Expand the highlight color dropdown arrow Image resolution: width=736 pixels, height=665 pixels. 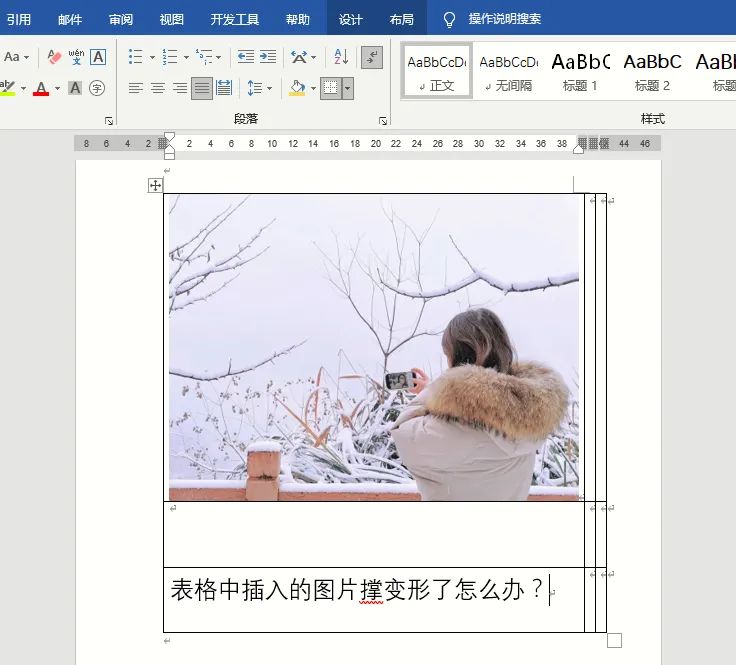click(x=23, y=88)
